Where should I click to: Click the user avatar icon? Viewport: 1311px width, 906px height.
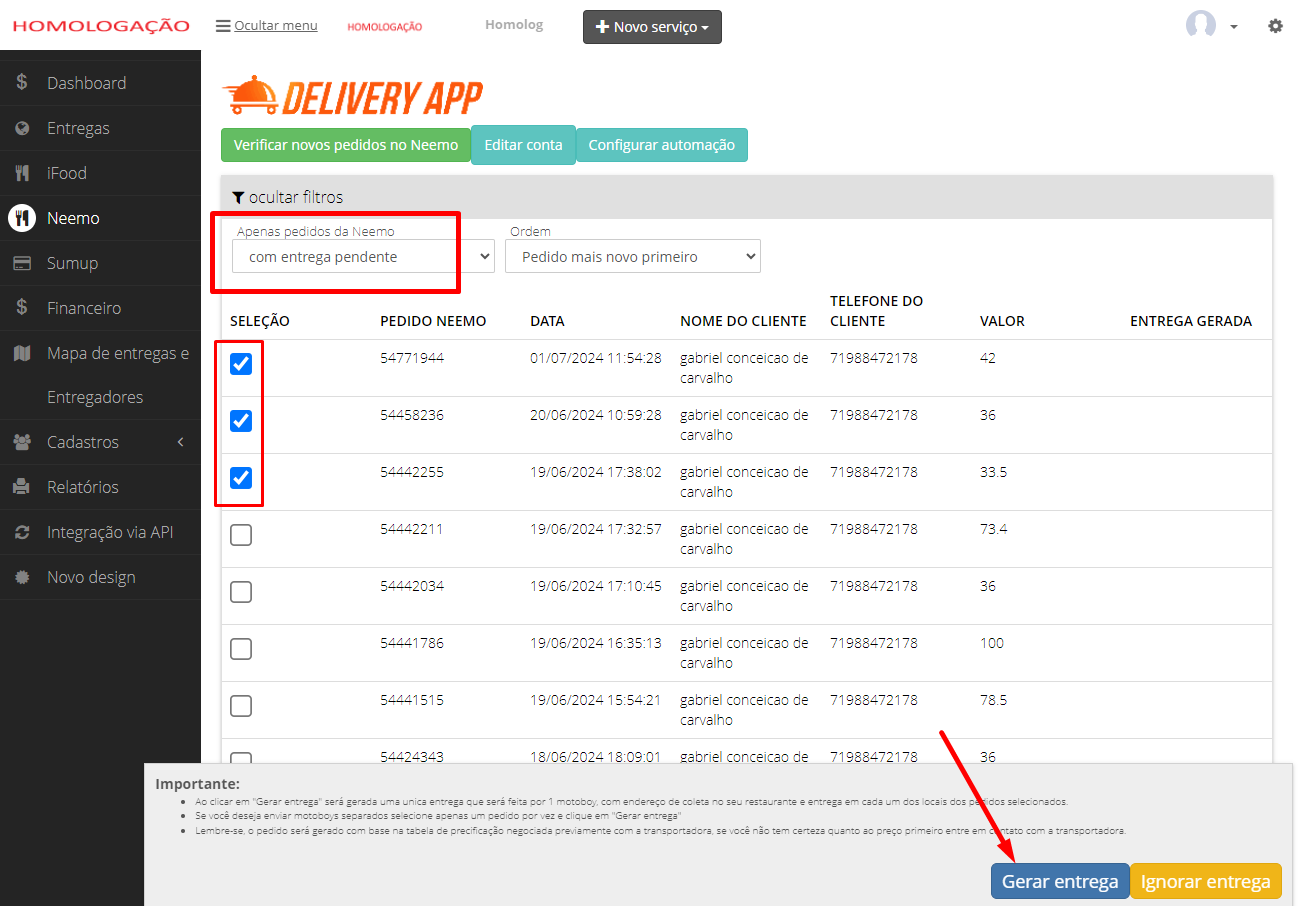(1201, 26)
